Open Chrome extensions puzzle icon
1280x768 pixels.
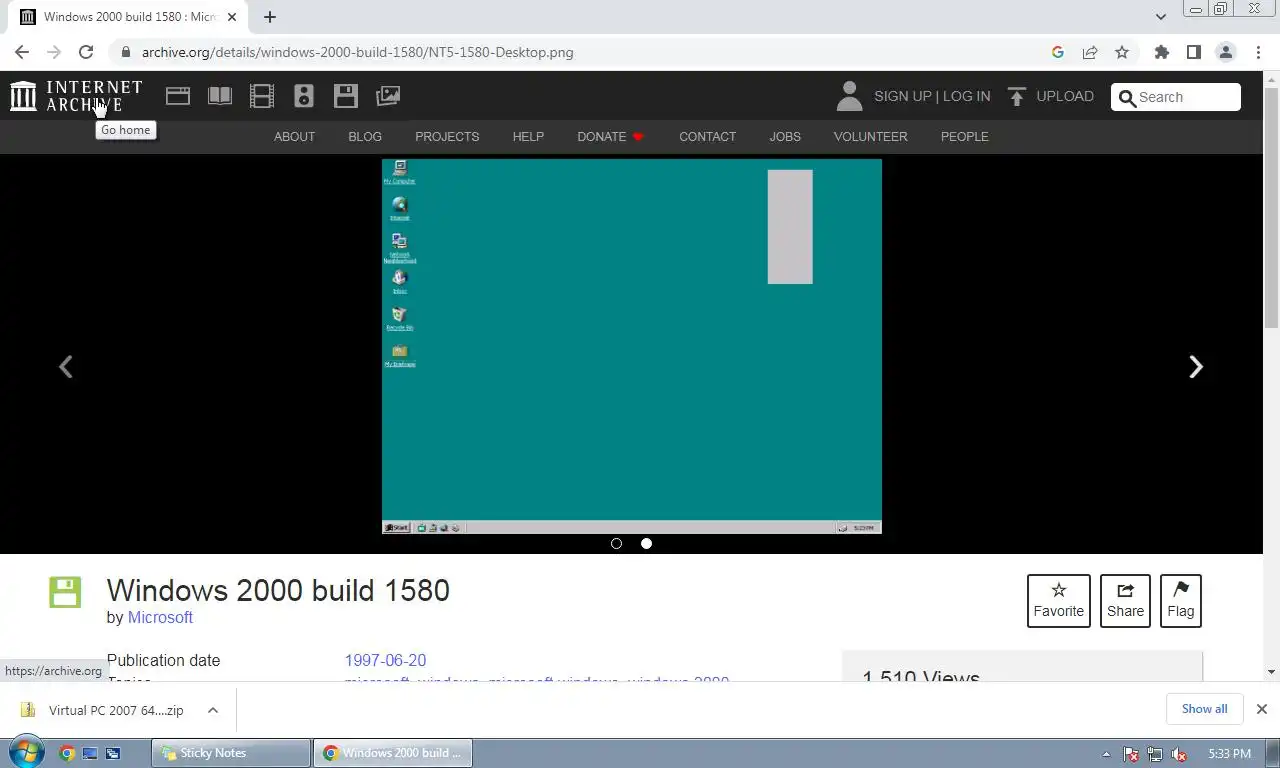click(x=1161, y=52)
